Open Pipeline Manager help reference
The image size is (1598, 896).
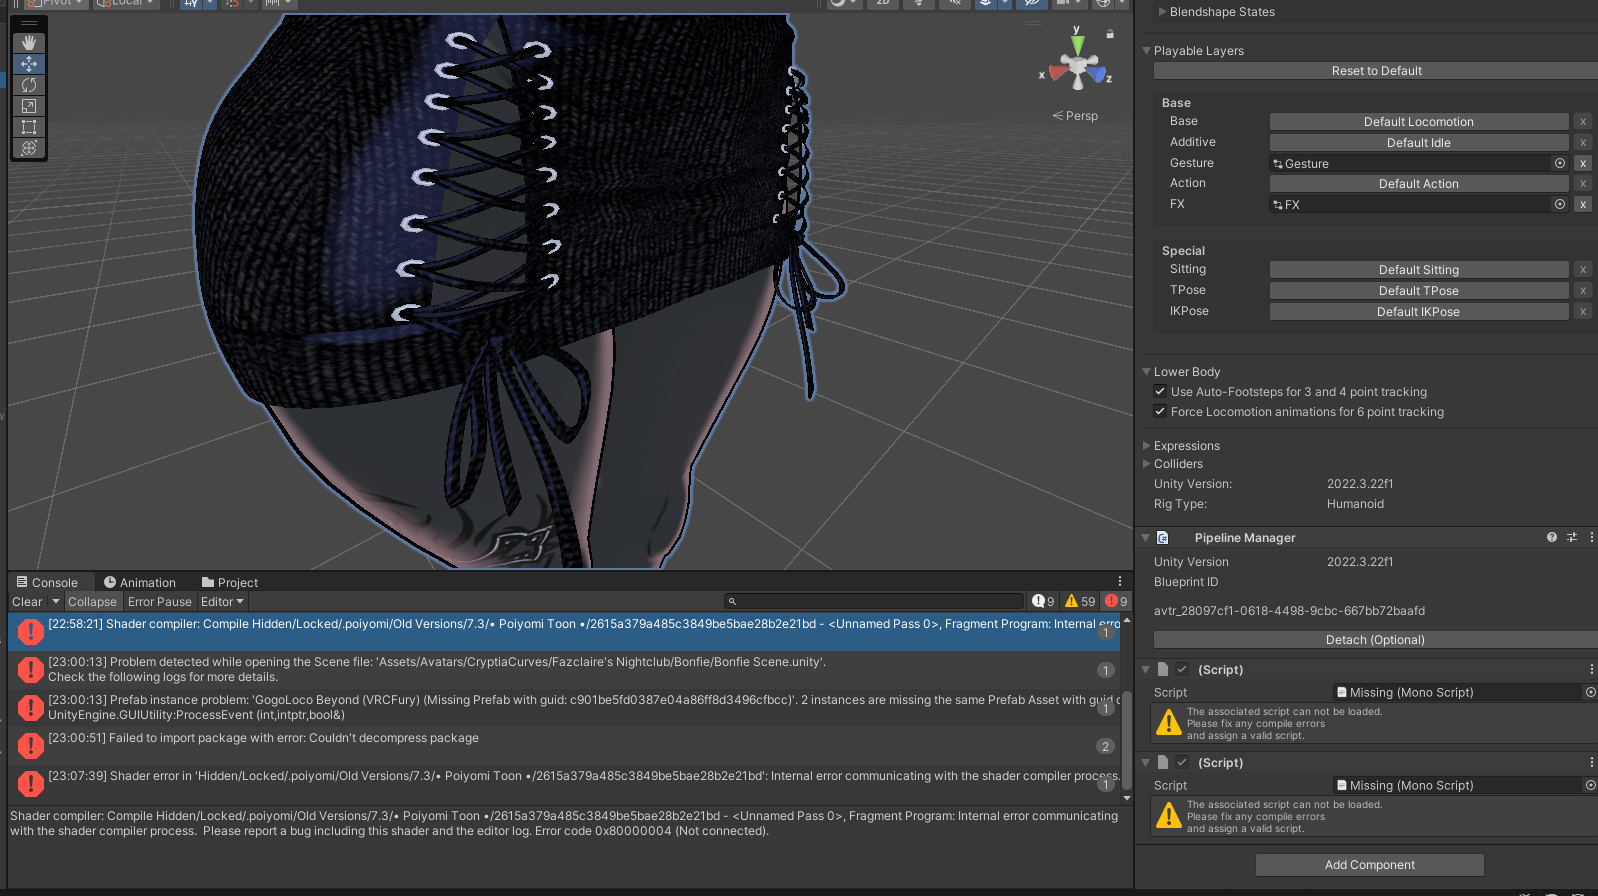click(1552, 538)
